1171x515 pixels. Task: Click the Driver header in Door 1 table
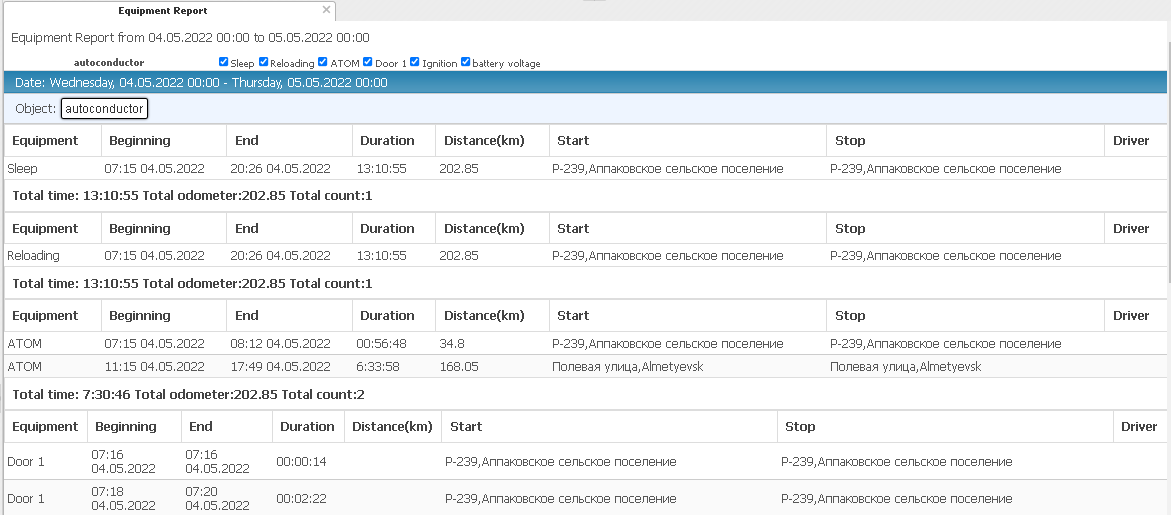(1139, 426)
